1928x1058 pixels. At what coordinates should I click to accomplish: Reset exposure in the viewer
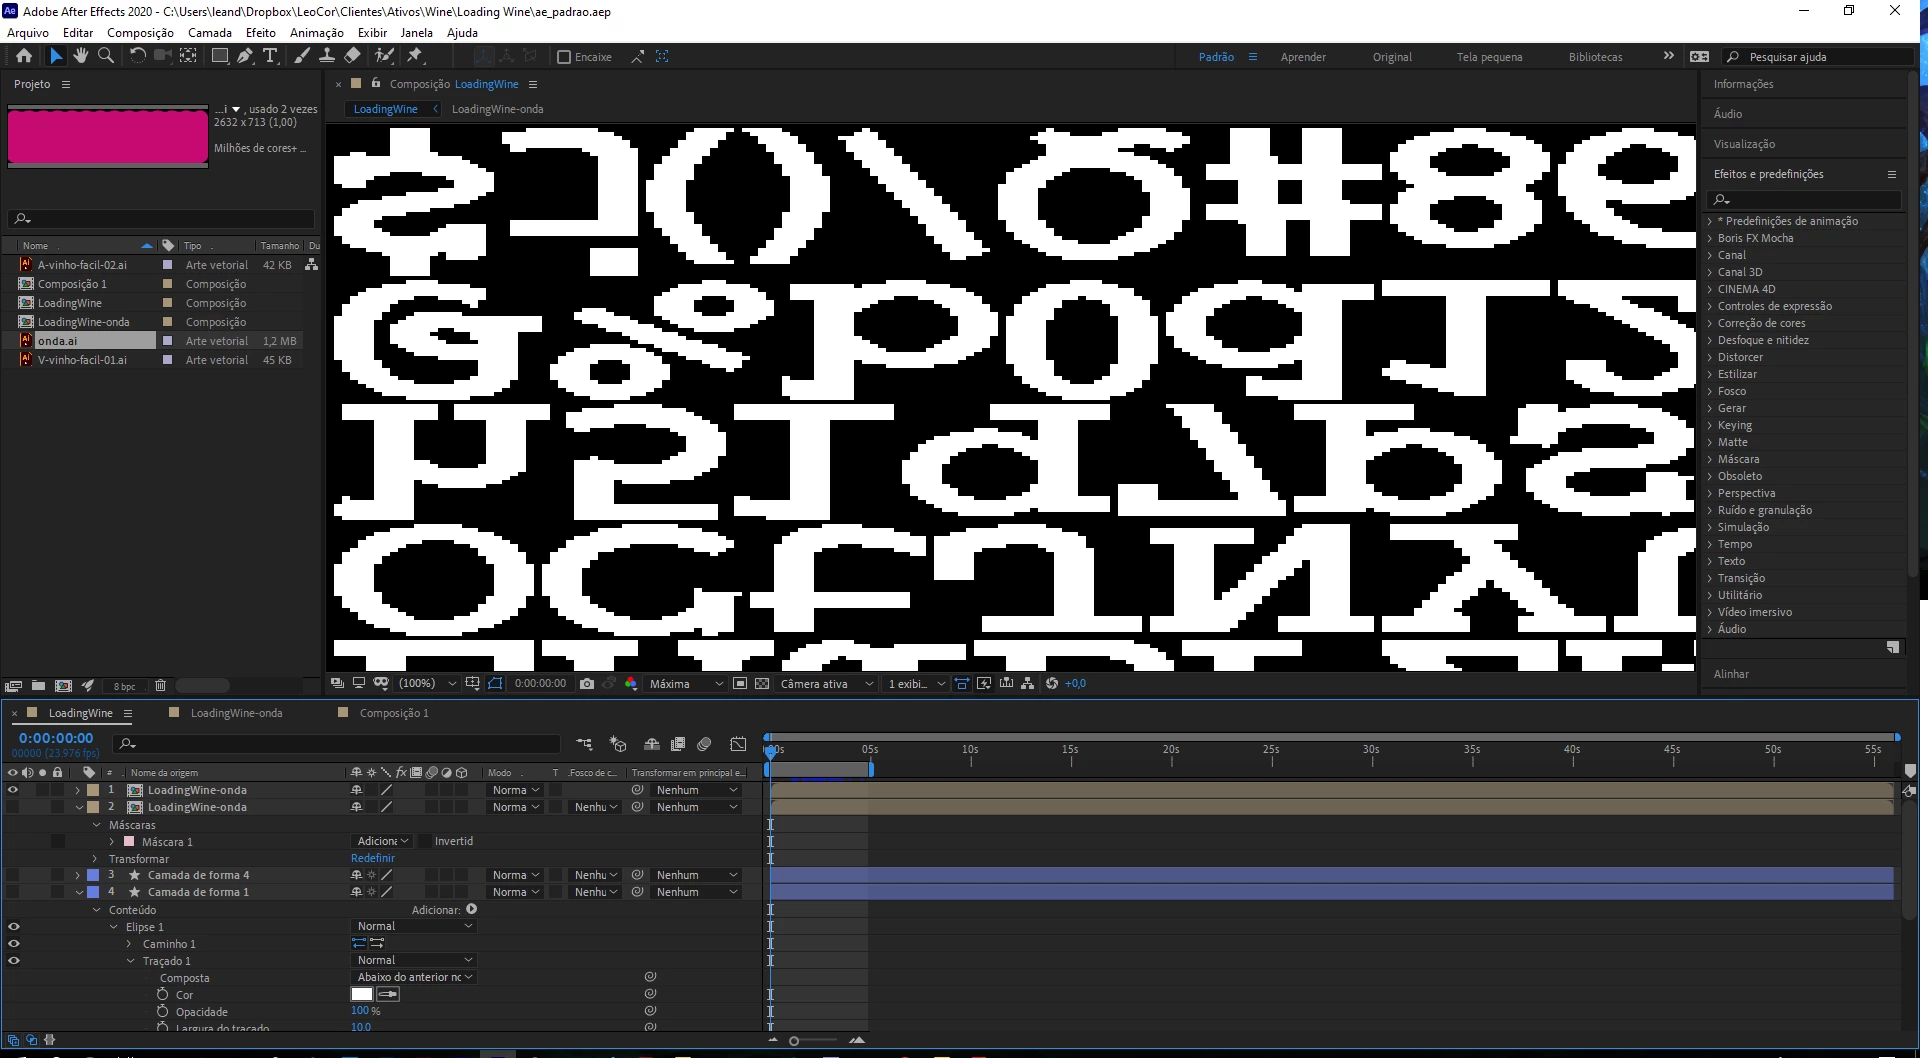pos(1052,684)
